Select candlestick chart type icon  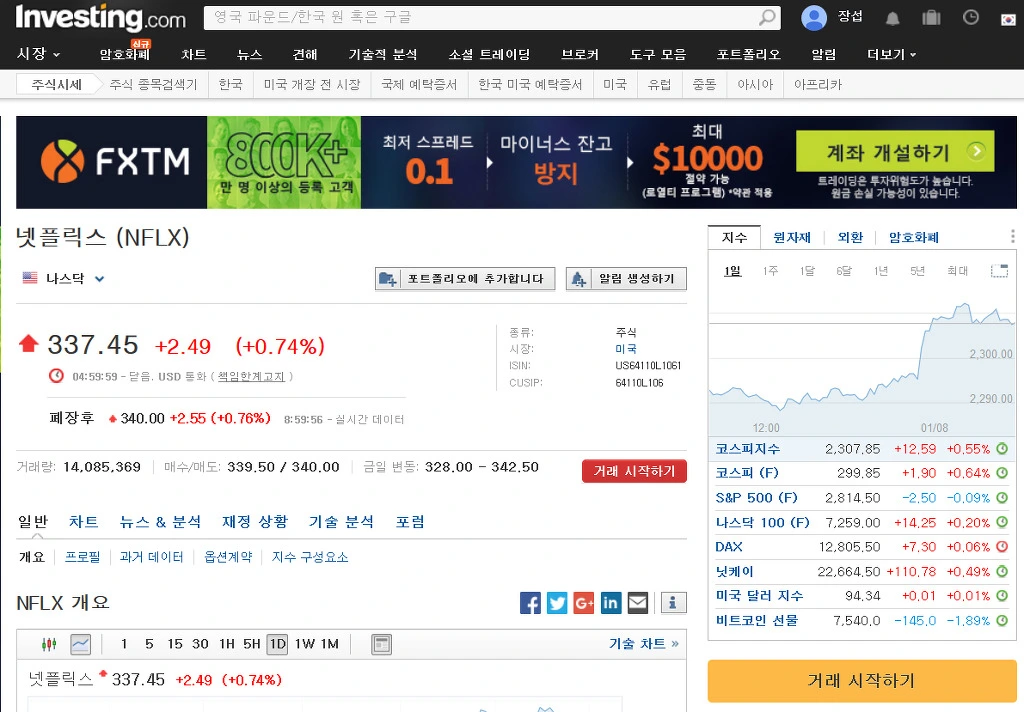pos(49,645)
